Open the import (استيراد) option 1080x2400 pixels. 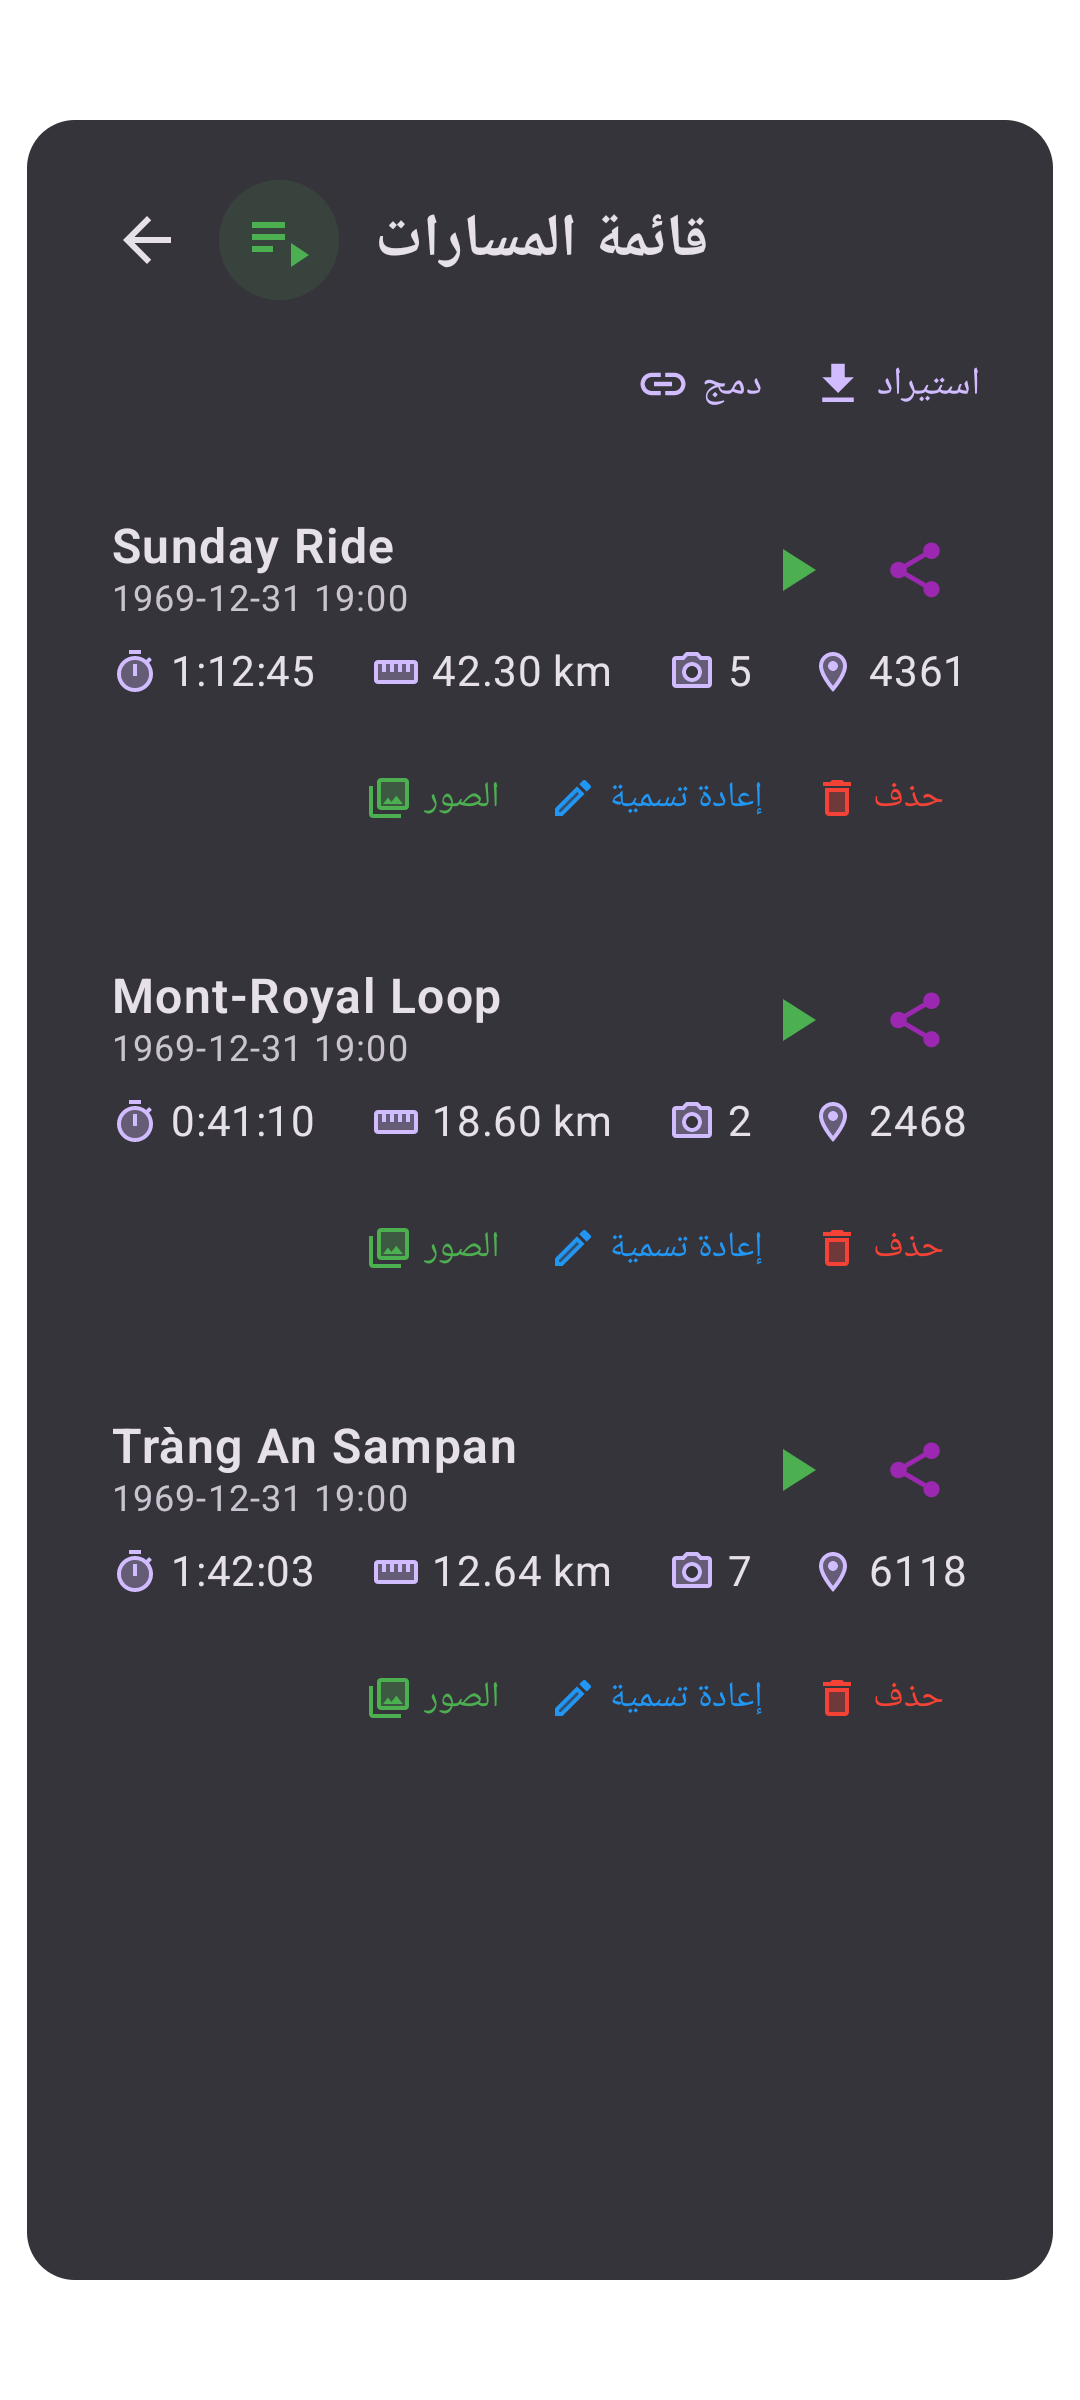coord(899,383)
